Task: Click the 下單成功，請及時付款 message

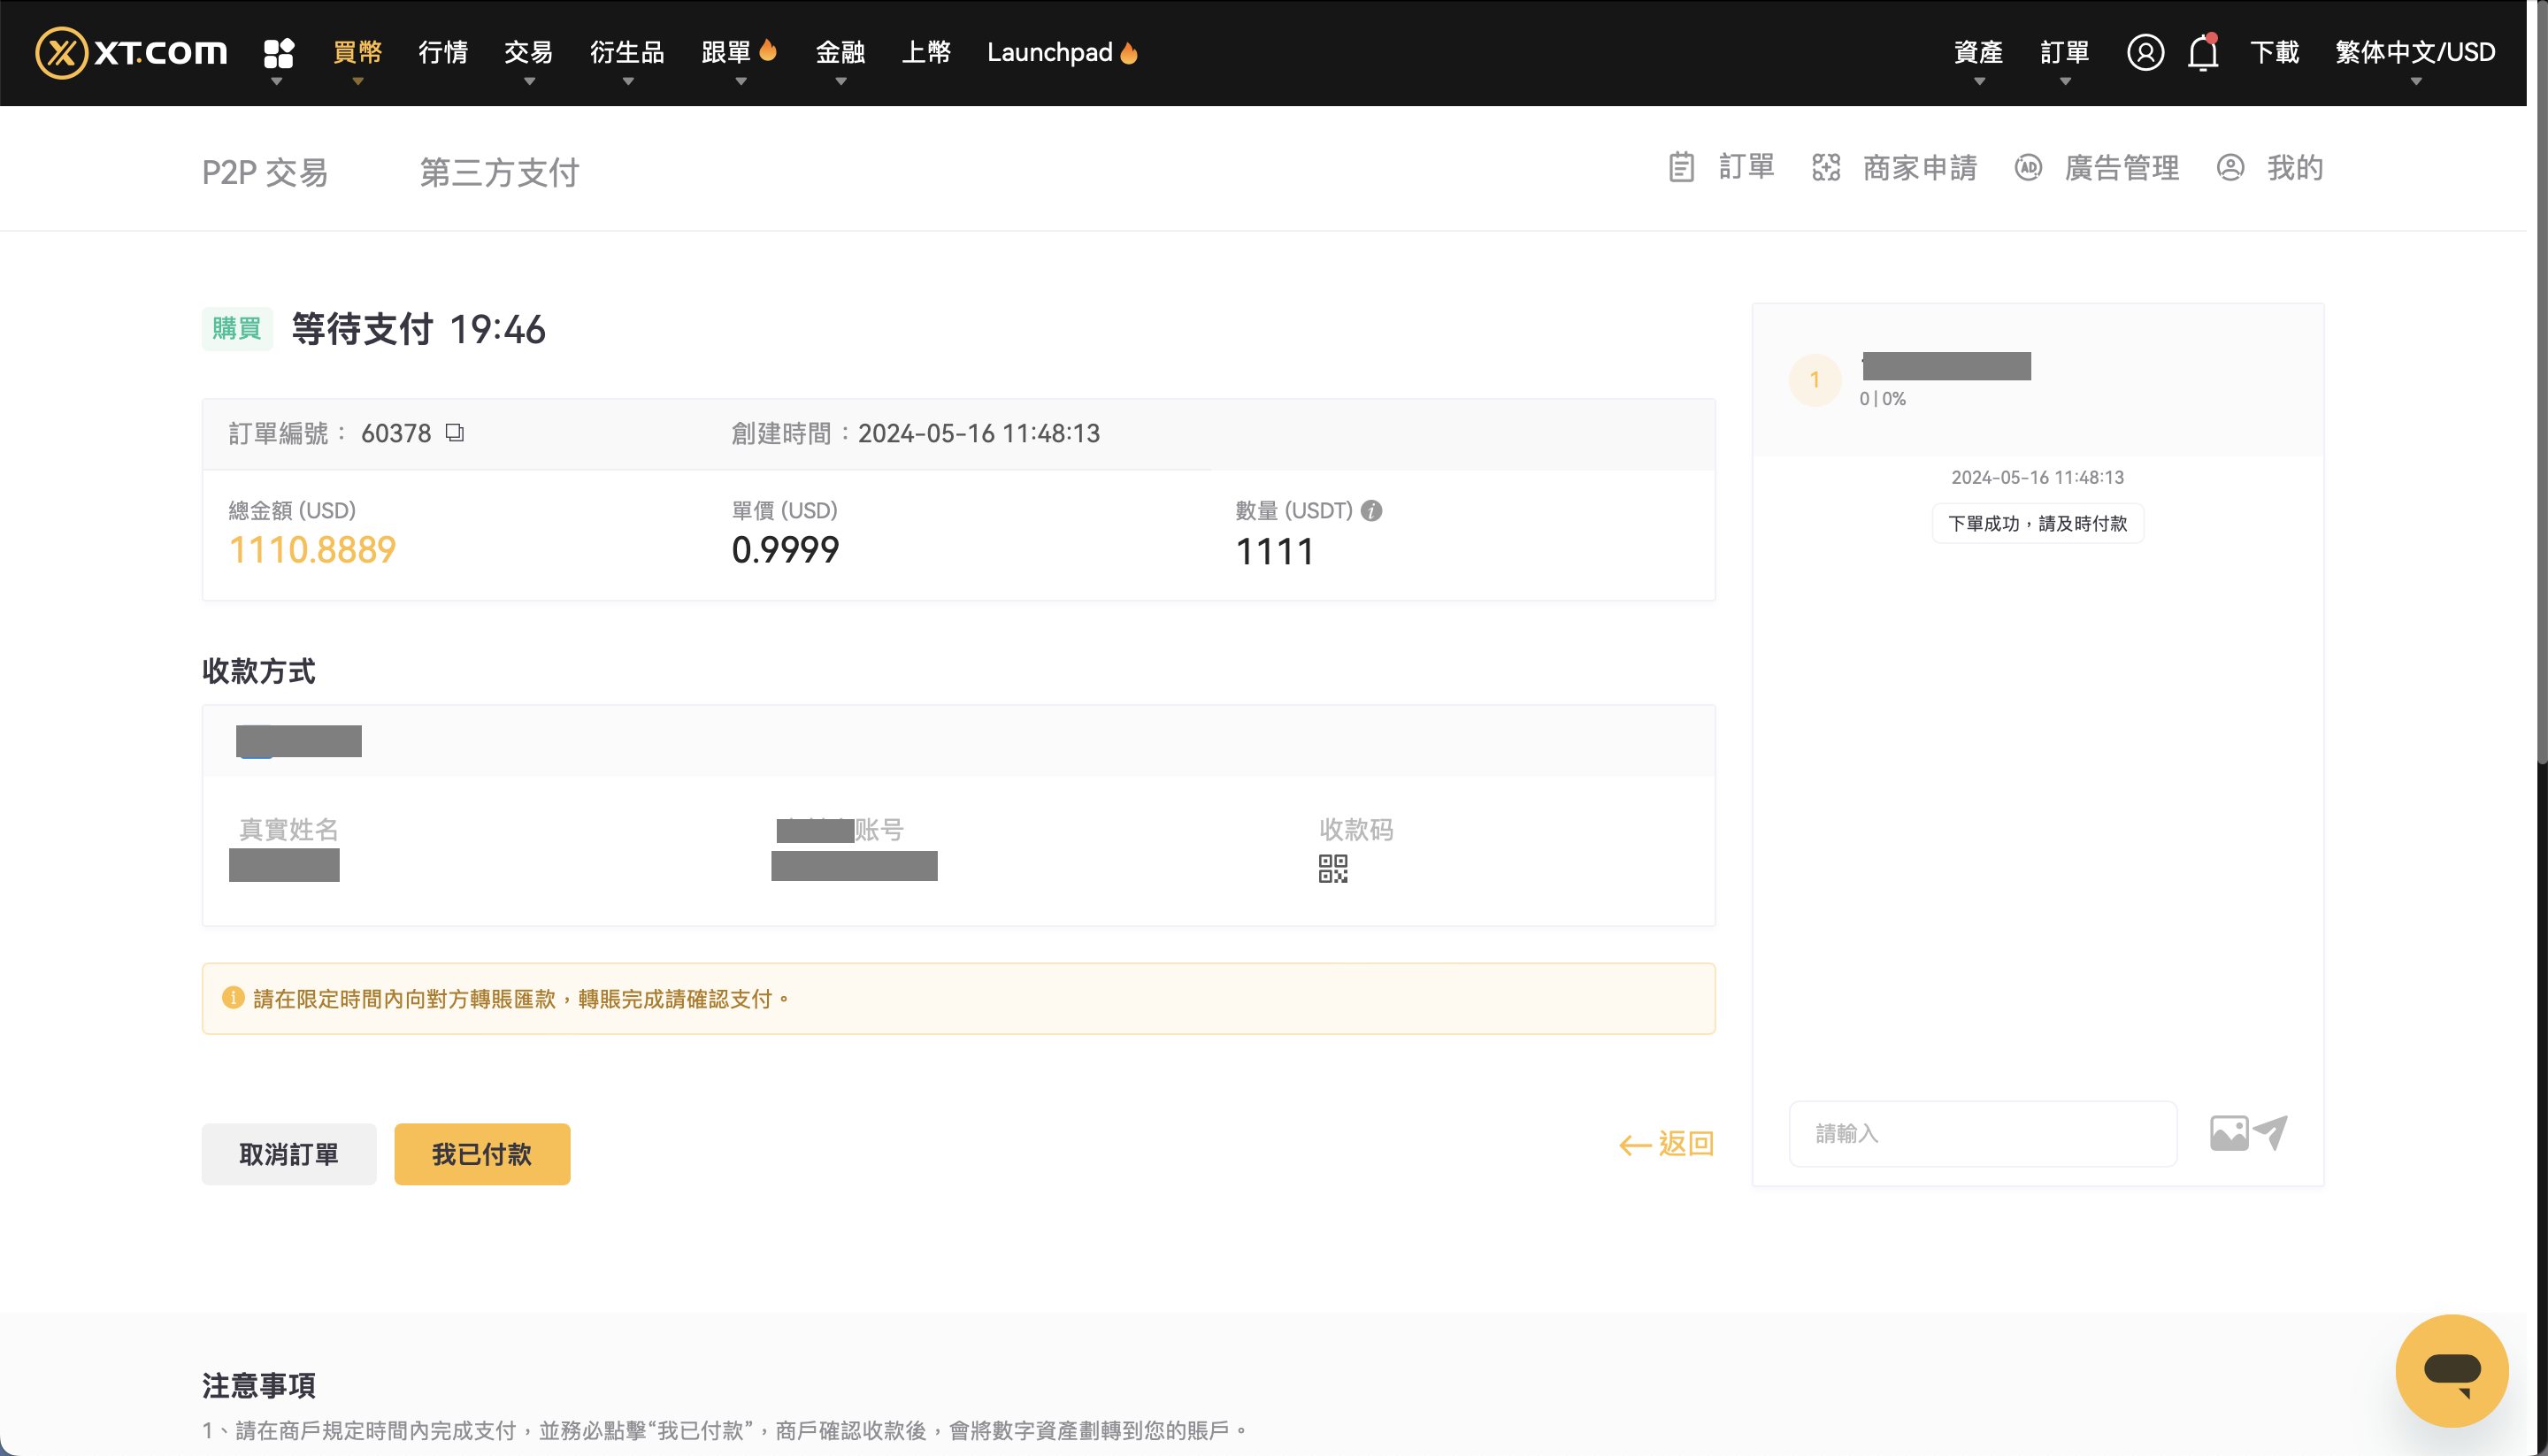Action: [x=2037, y=523]
